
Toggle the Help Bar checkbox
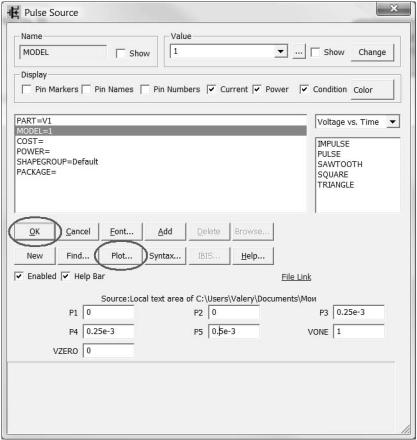66,276
